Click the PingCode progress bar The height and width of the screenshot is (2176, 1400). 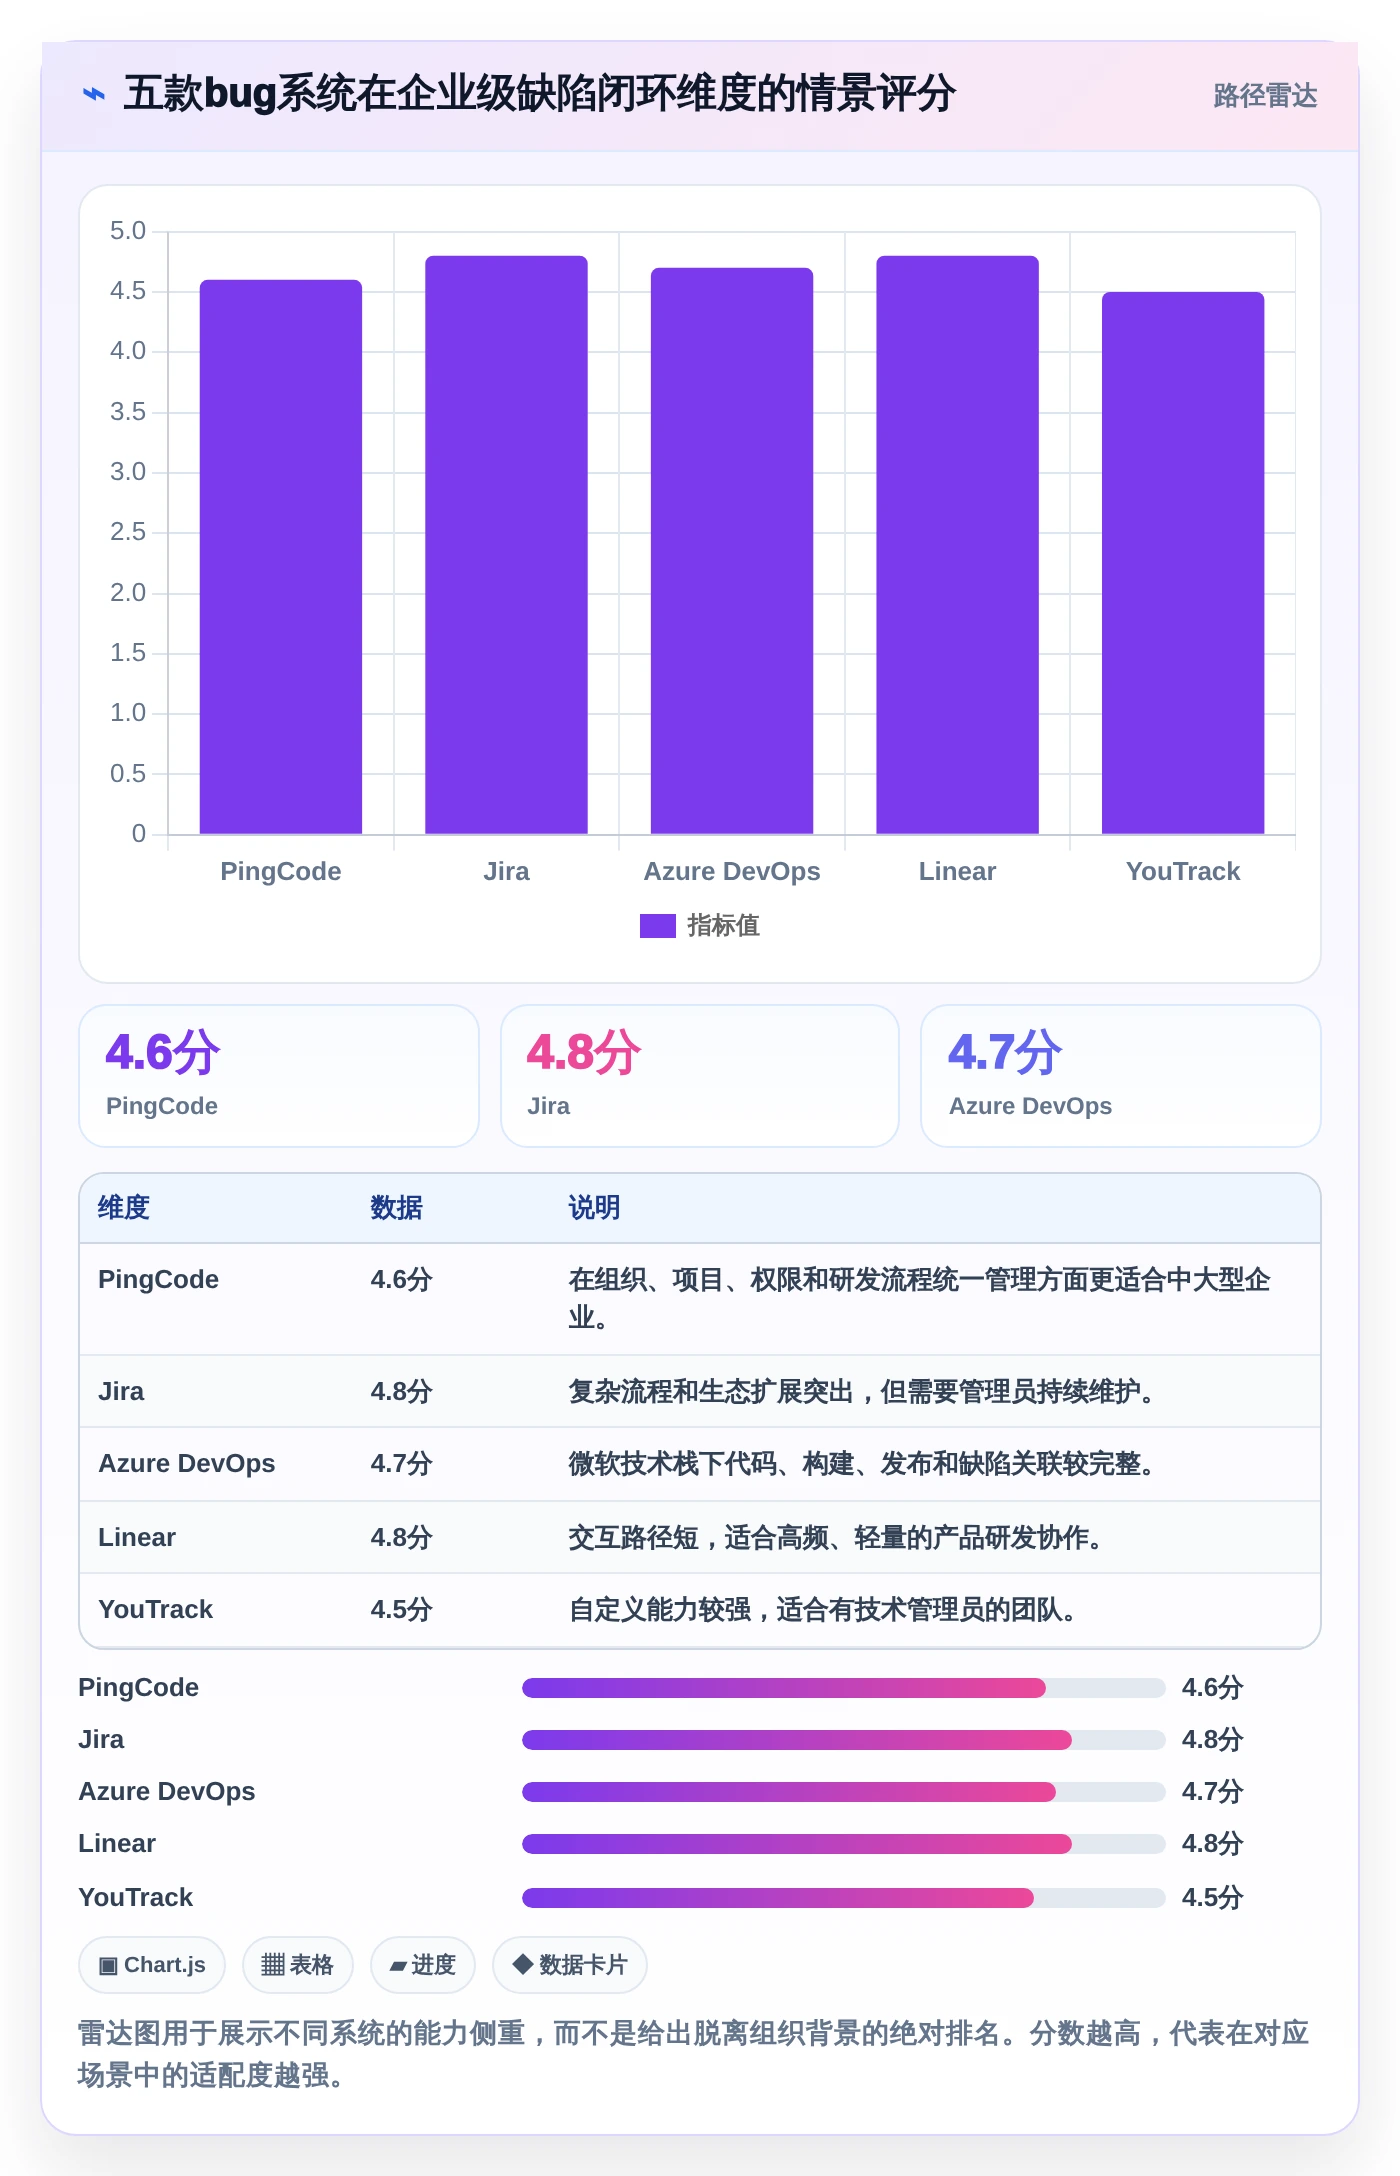[843, 1688]
